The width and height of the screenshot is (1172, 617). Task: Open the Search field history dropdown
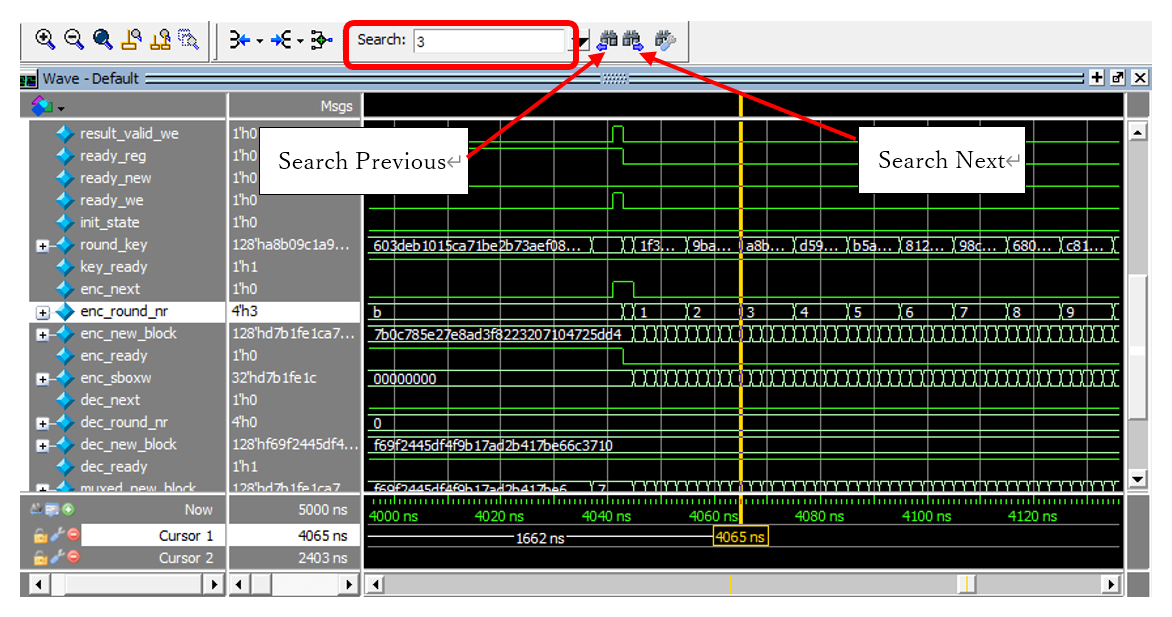pos(580,41)
